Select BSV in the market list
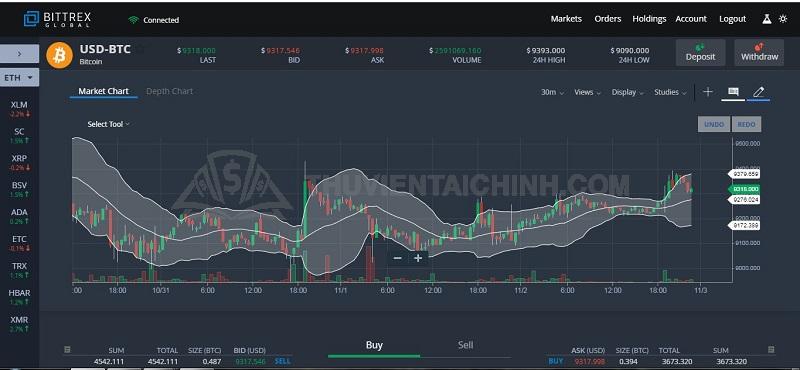 tap(19, 189)
